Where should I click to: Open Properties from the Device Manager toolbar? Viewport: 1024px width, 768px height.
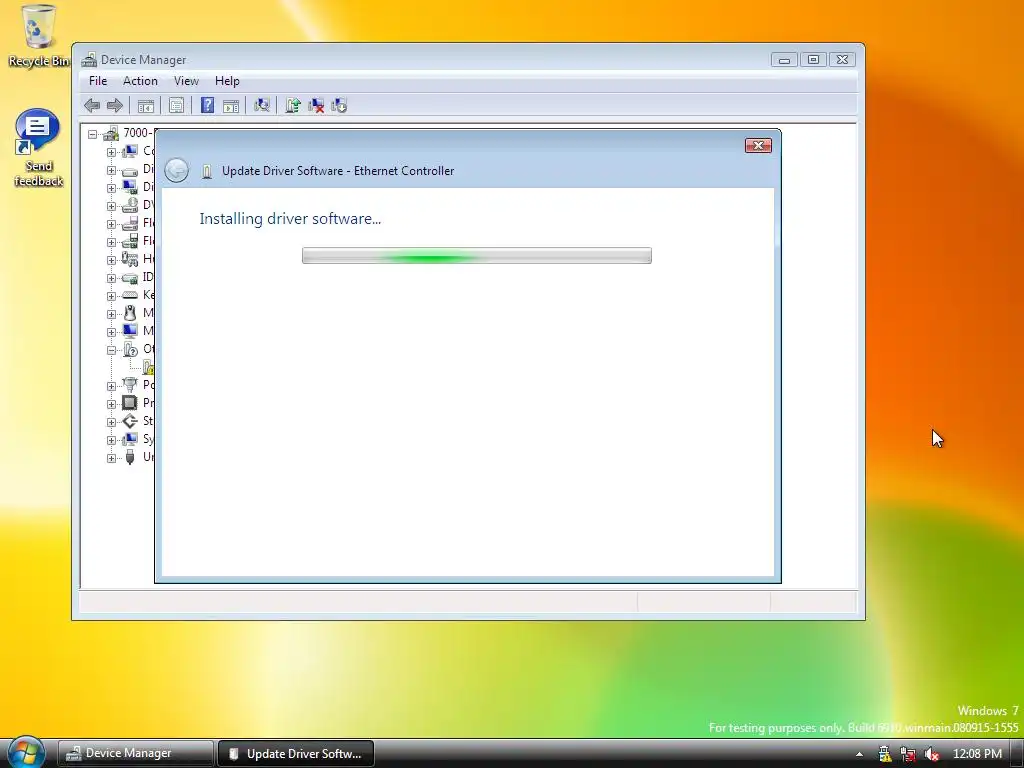coord(176,105)
